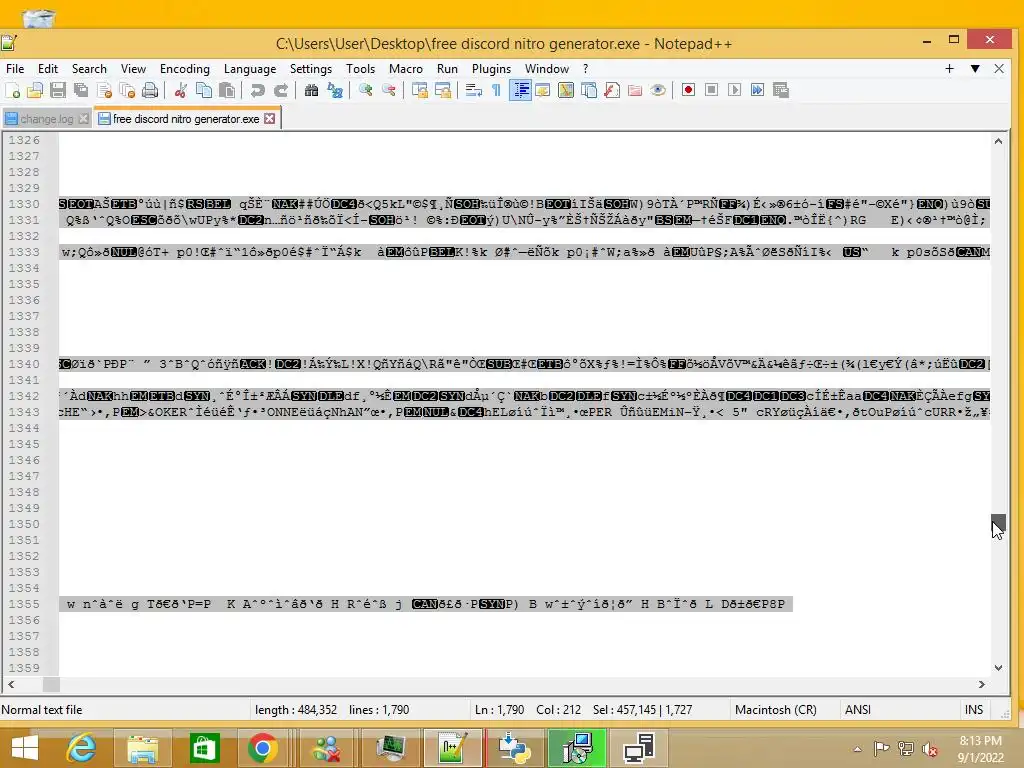
Task: Click the vertical scrollbar down arrow
Action: [999, 667]
